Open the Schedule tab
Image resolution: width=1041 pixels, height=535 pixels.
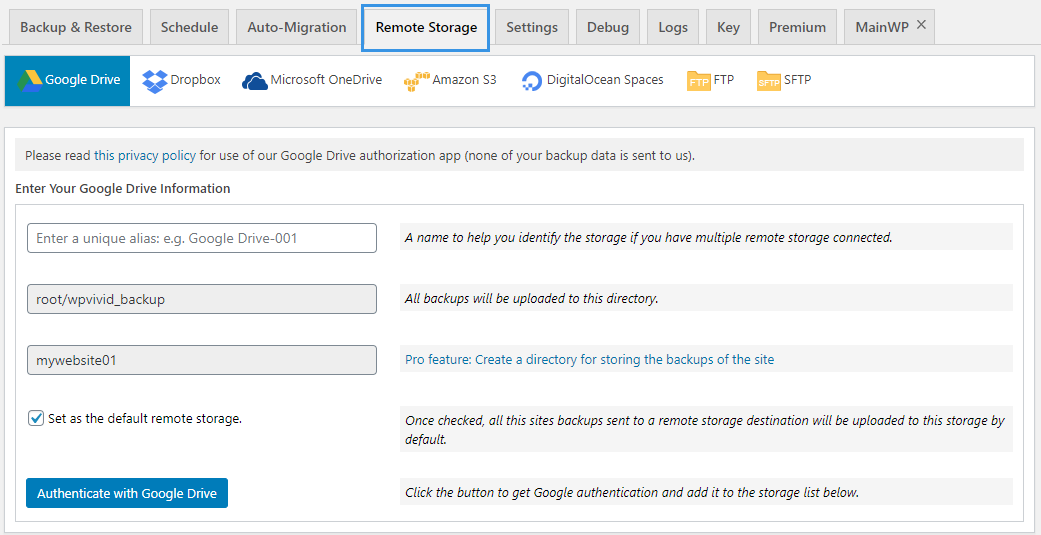click(189, 27)
